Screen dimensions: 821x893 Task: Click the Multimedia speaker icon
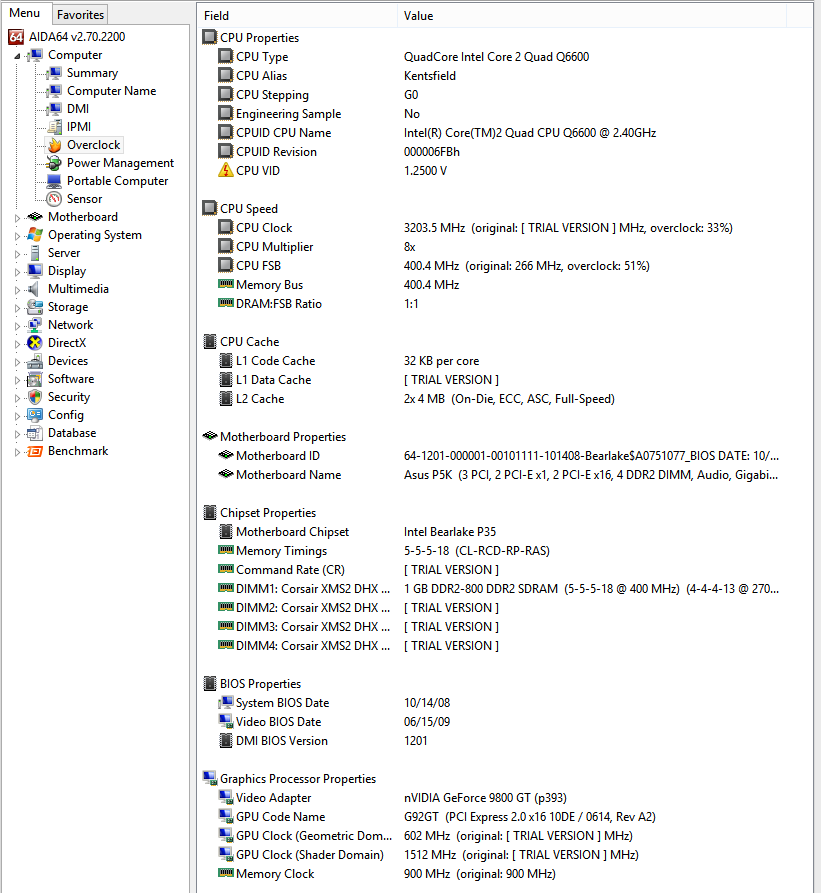(34, 289)
